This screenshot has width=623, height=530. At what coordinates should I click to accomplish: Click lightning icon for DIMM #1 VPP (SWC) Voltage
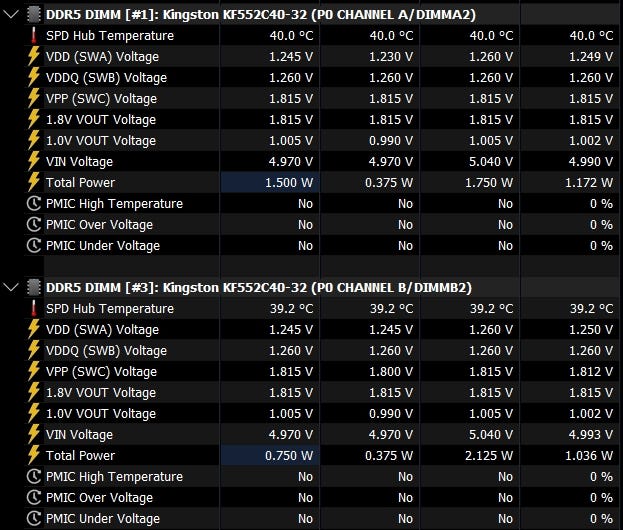34,98
